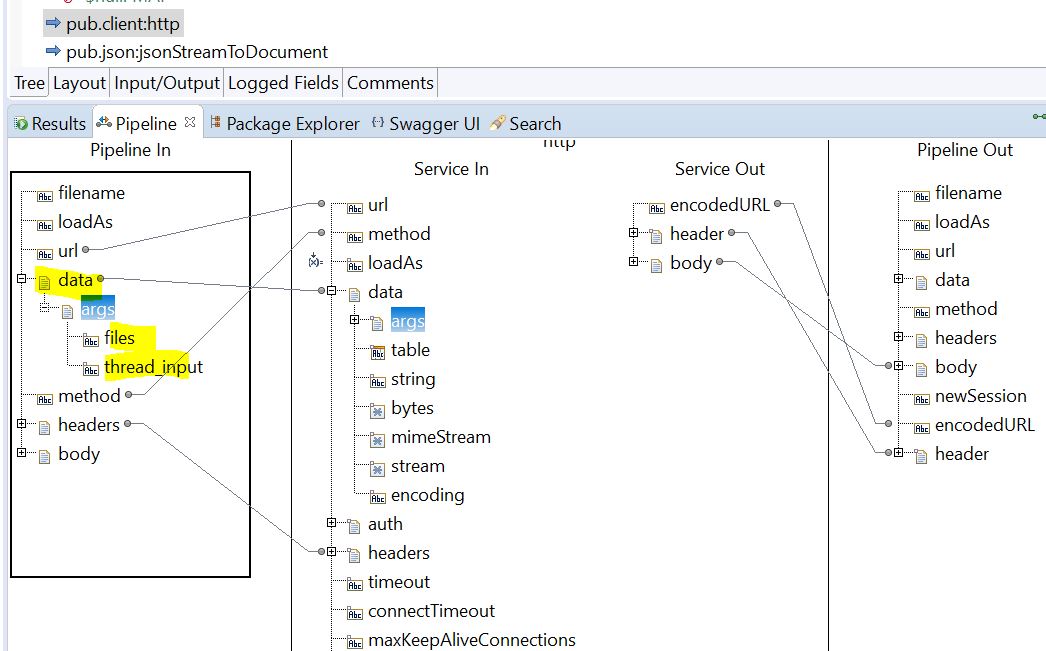The height and width of the screenshot is (651, 1046).
Task: Expand the auth node in Service In
Action: tap(330, 524)
